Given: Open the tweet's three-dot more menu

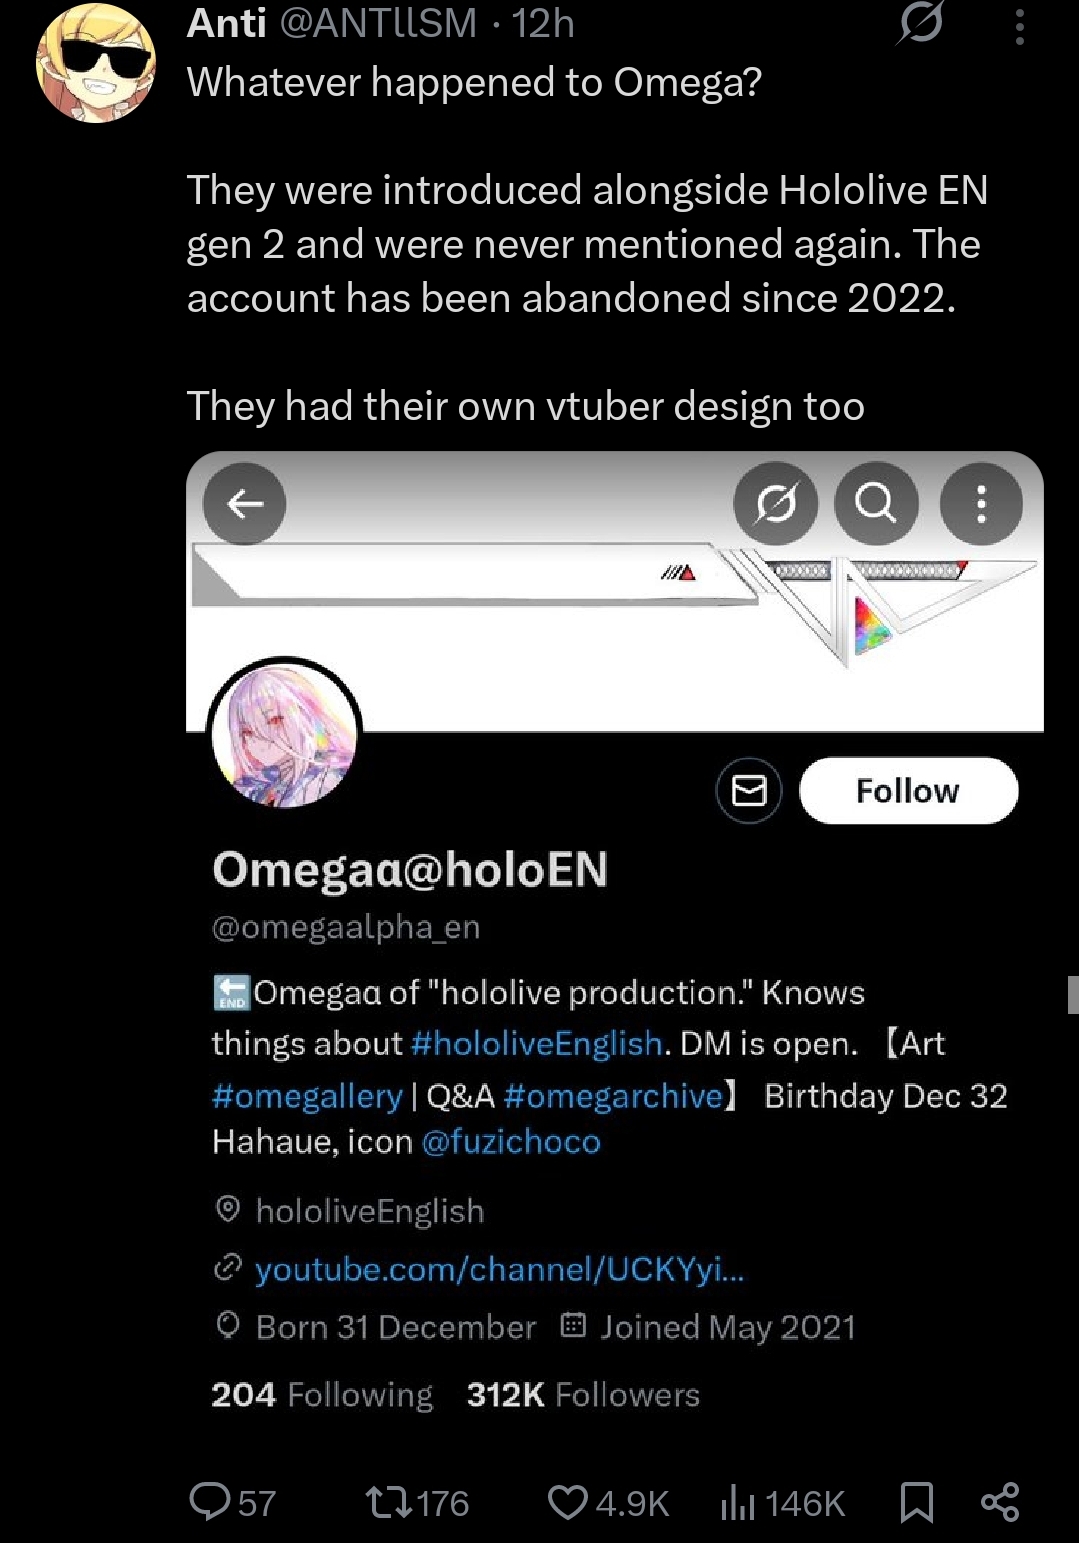Looking at the screenshot, I should click(1019, 26).
